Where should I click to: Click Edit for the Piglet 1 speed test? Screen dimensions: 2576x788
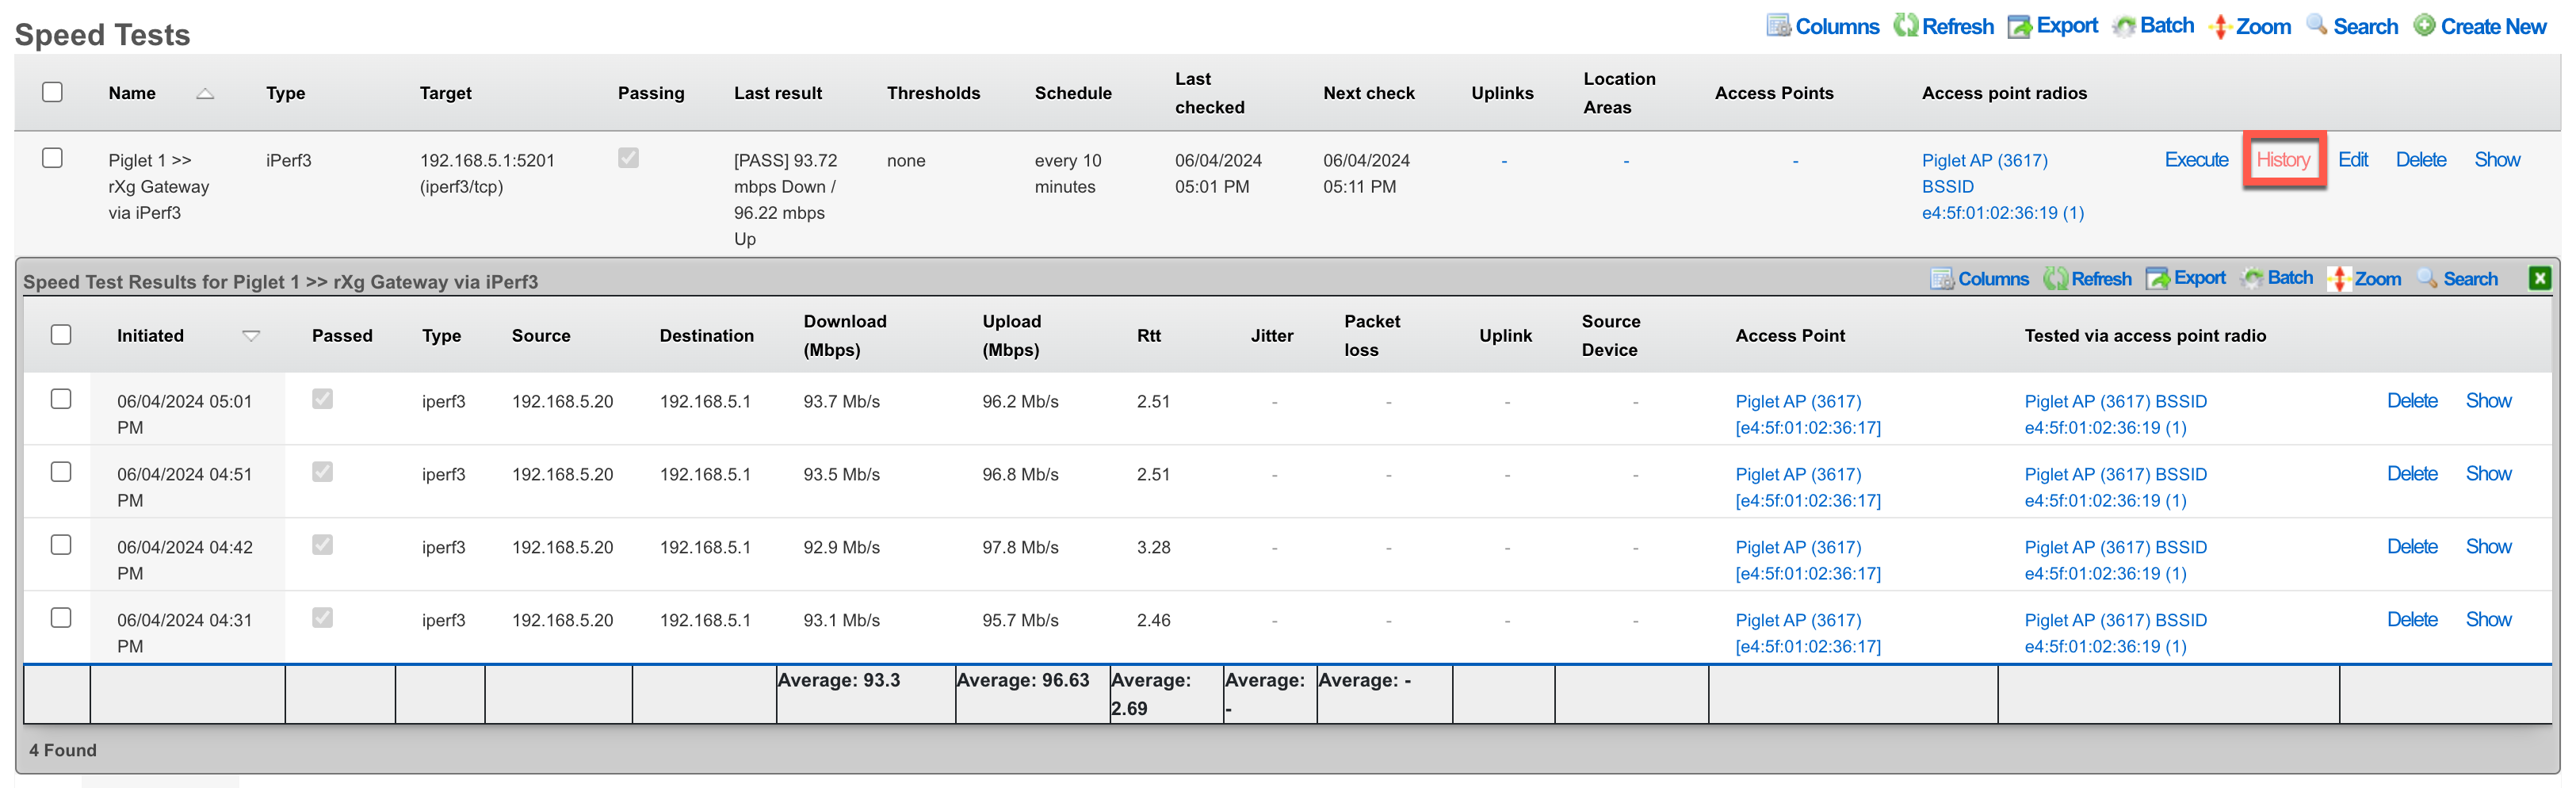(2352, 160)
